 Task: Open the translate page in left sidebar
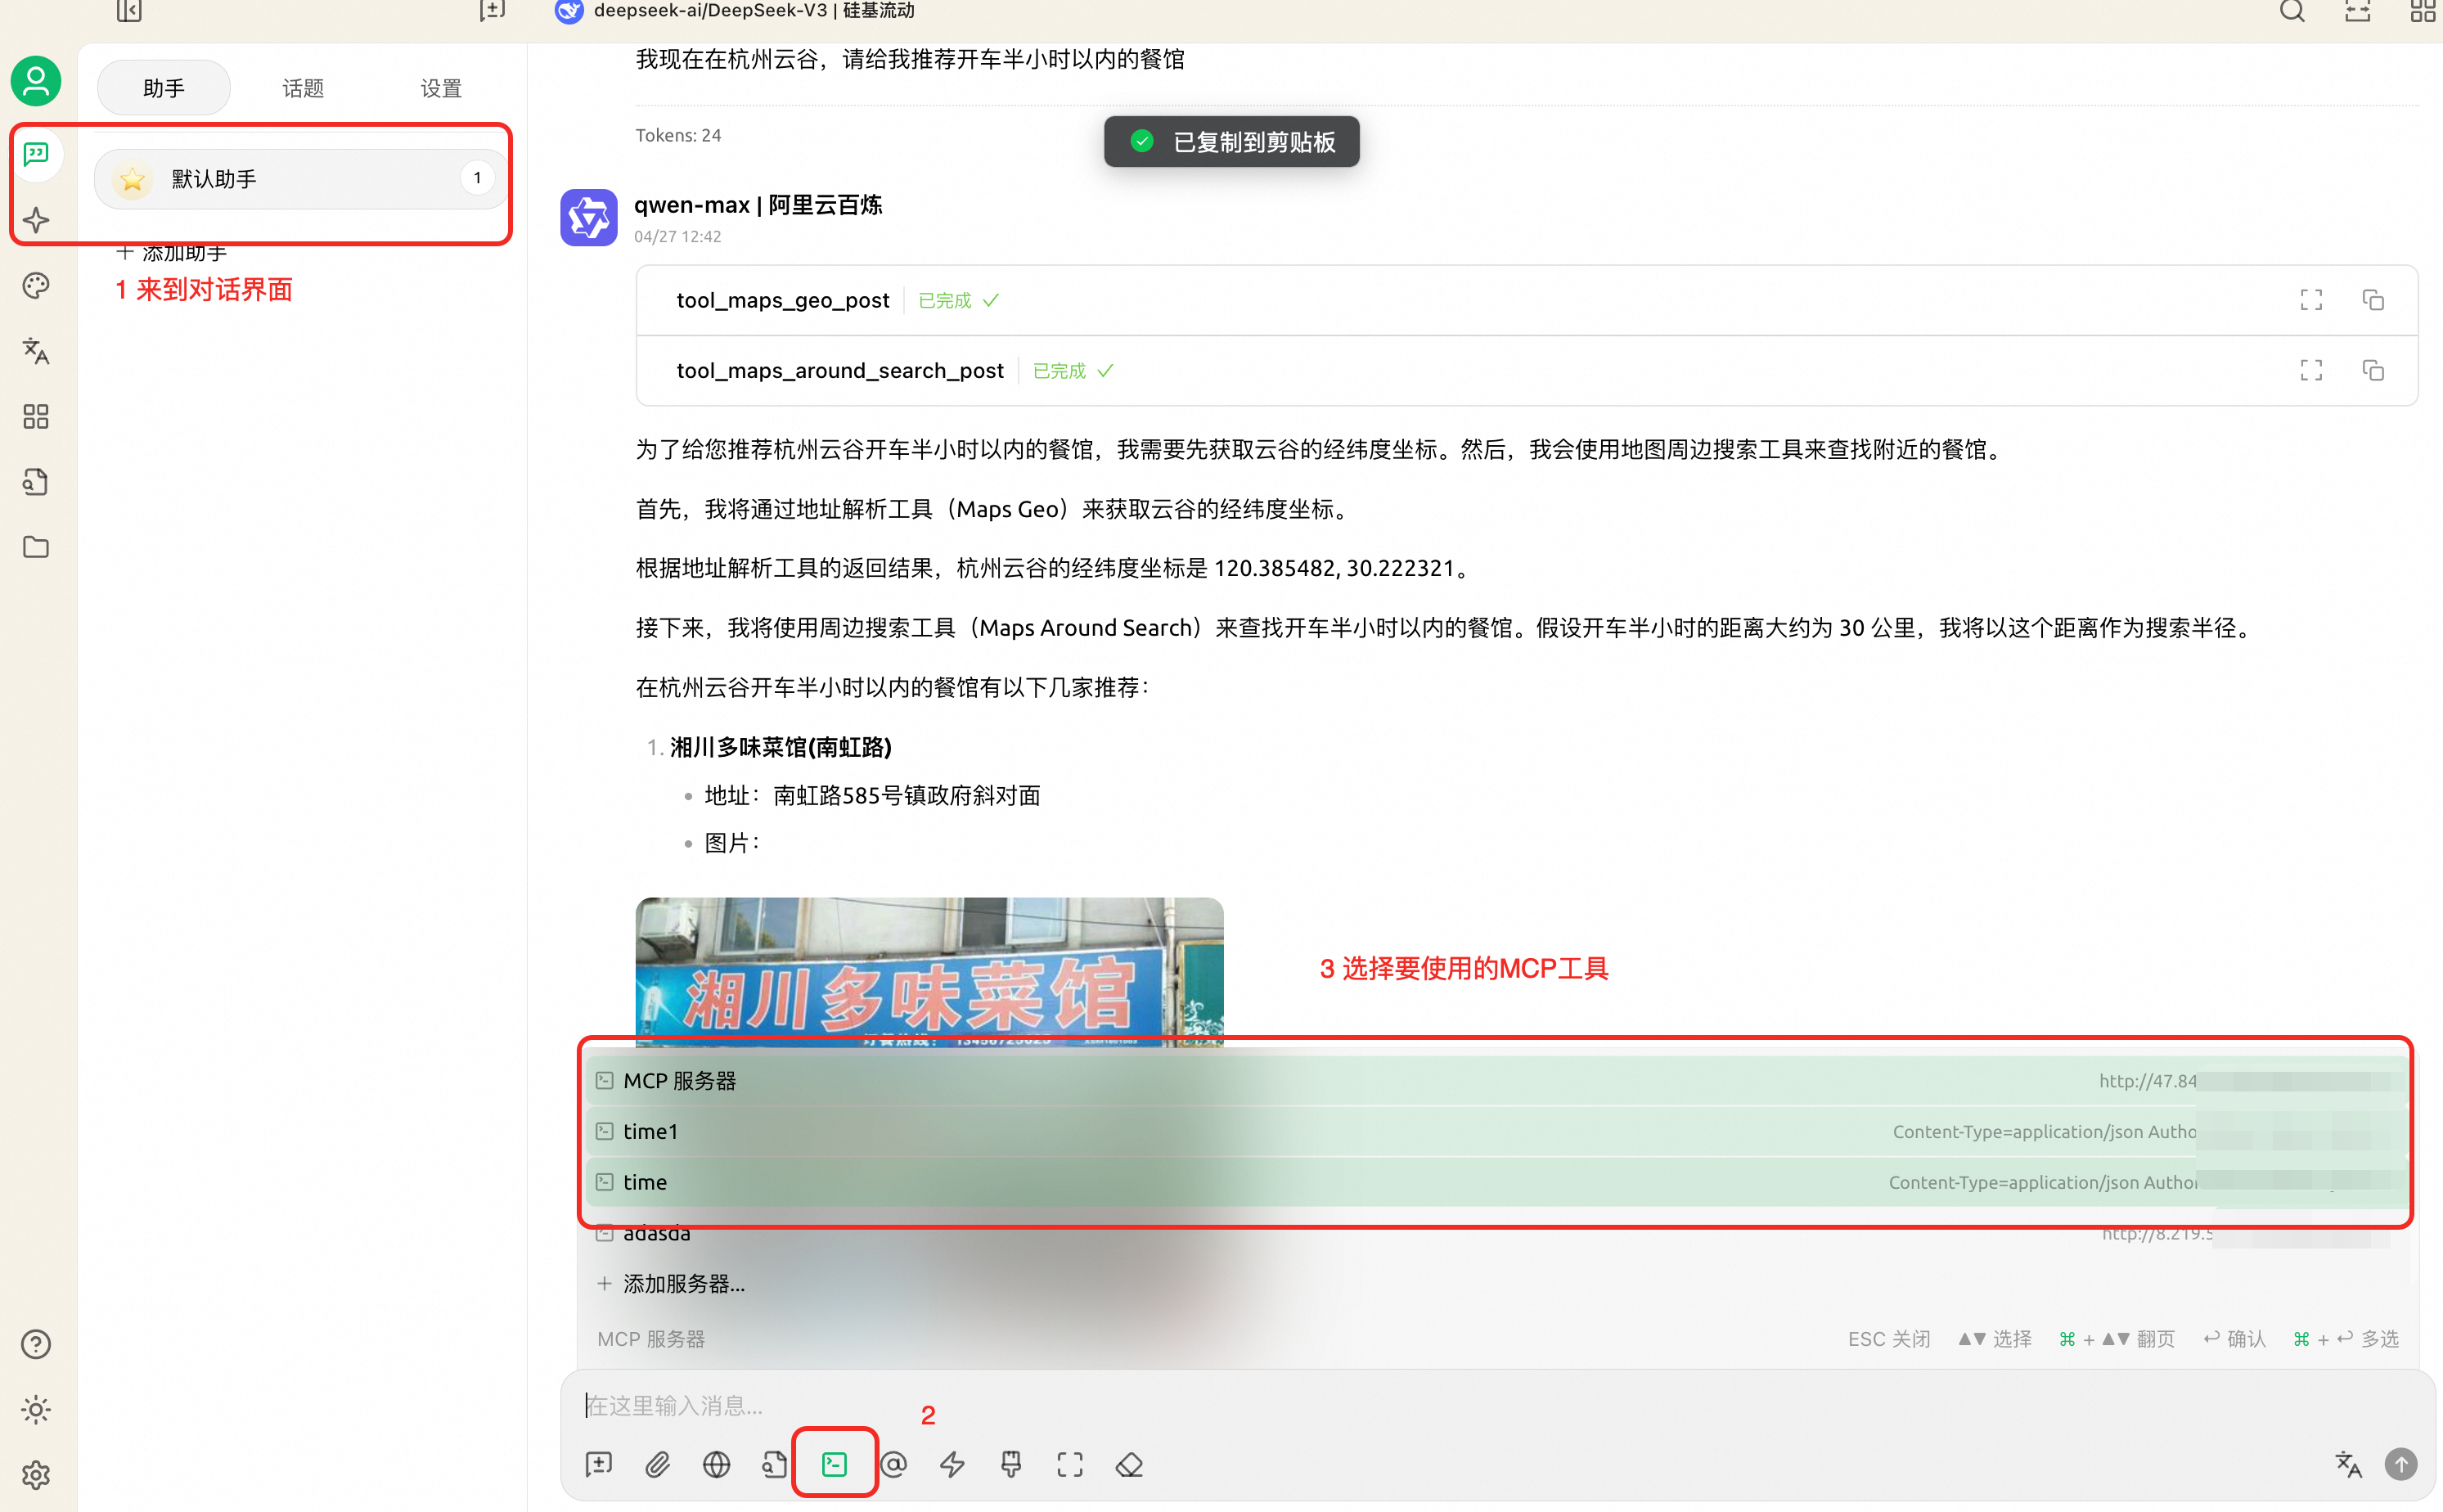click(36, 351)
